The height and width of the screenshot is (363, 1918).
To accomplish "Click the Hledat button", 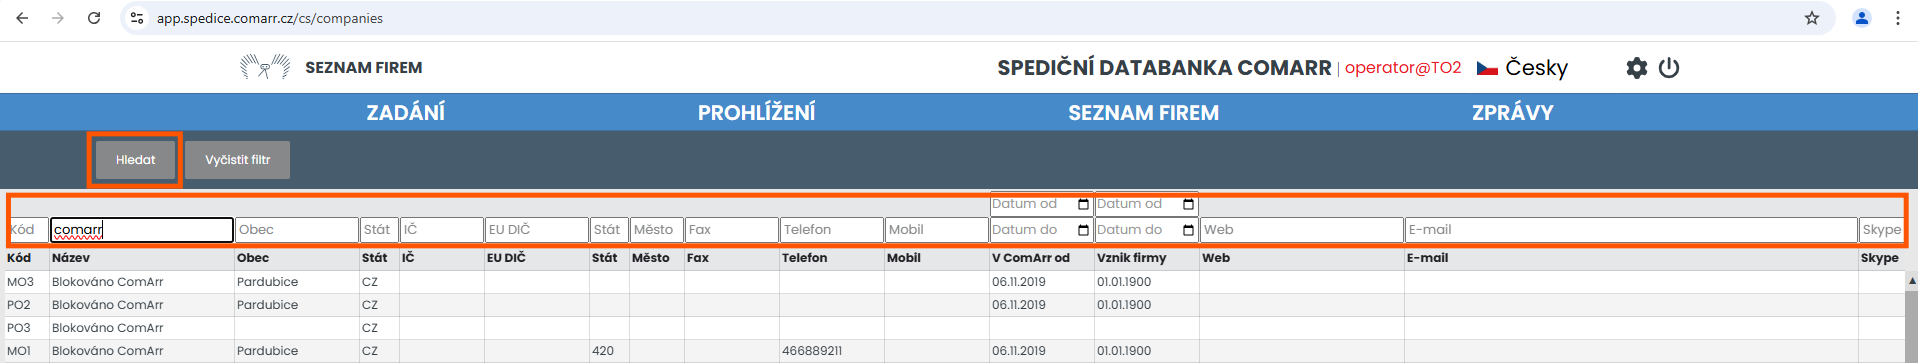I will [x=135, y=160].
